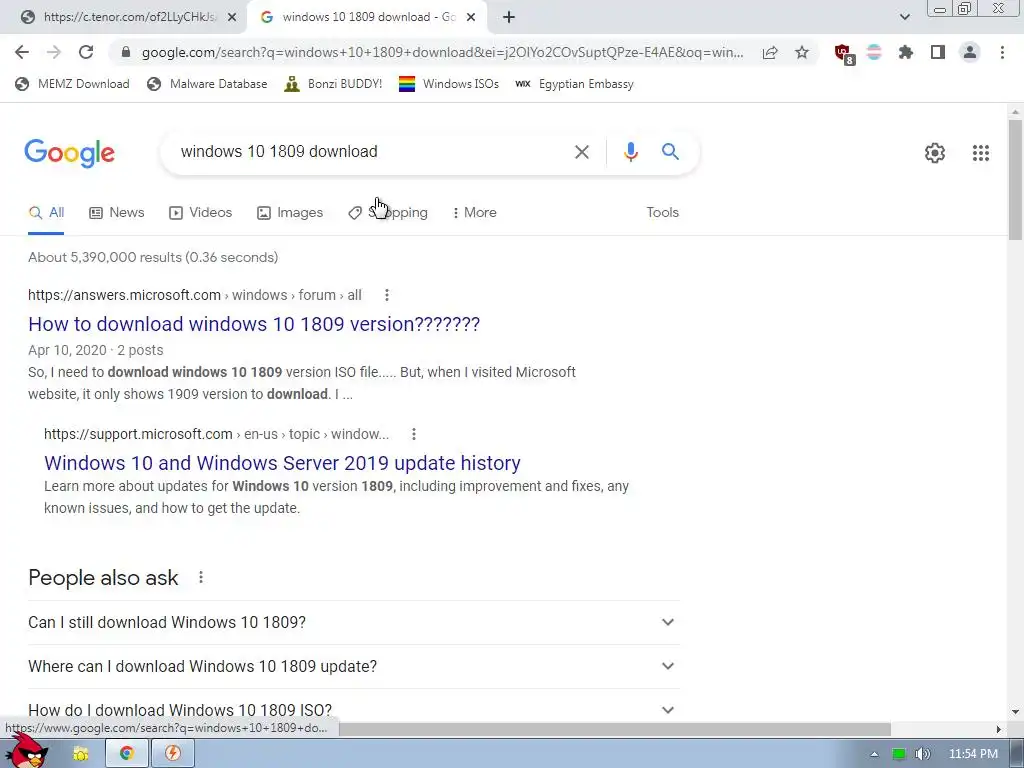
Task: Open the Chrome three-dot menu
Action: coord(1002,52)
